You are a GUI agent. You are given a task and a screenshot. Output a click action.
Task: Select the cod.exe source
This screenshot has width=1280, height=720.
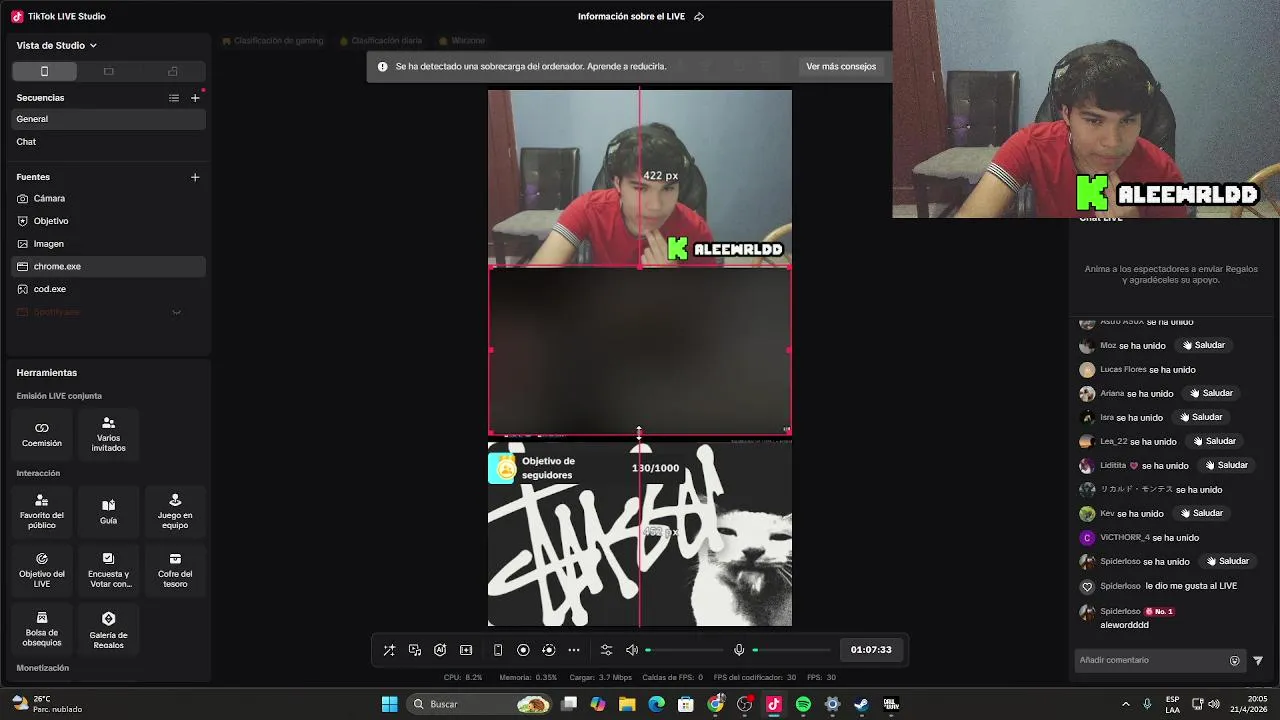coord(108,289)
